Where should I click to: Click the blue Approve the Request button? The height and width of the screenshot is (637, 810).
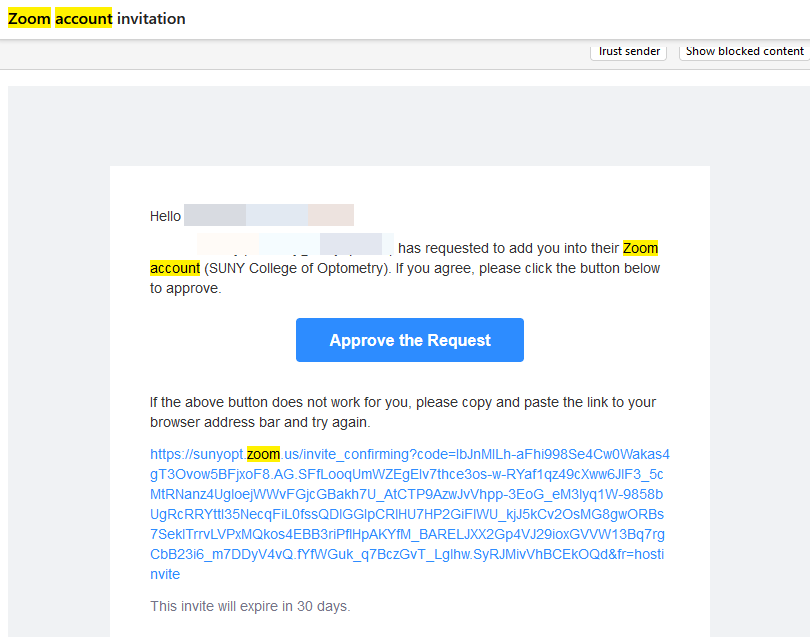pyautogui.click(x=410, y=340)
